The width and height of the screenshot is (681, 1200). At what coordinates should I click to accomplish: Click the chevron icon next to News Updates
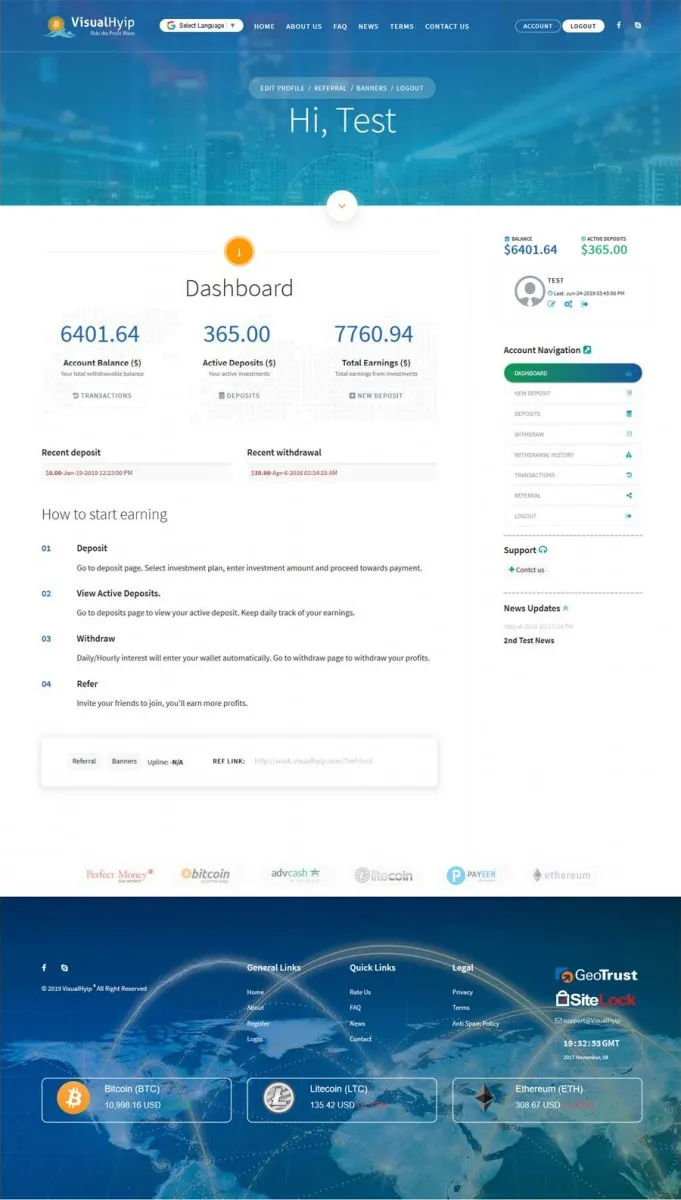[x=565, y=608]
